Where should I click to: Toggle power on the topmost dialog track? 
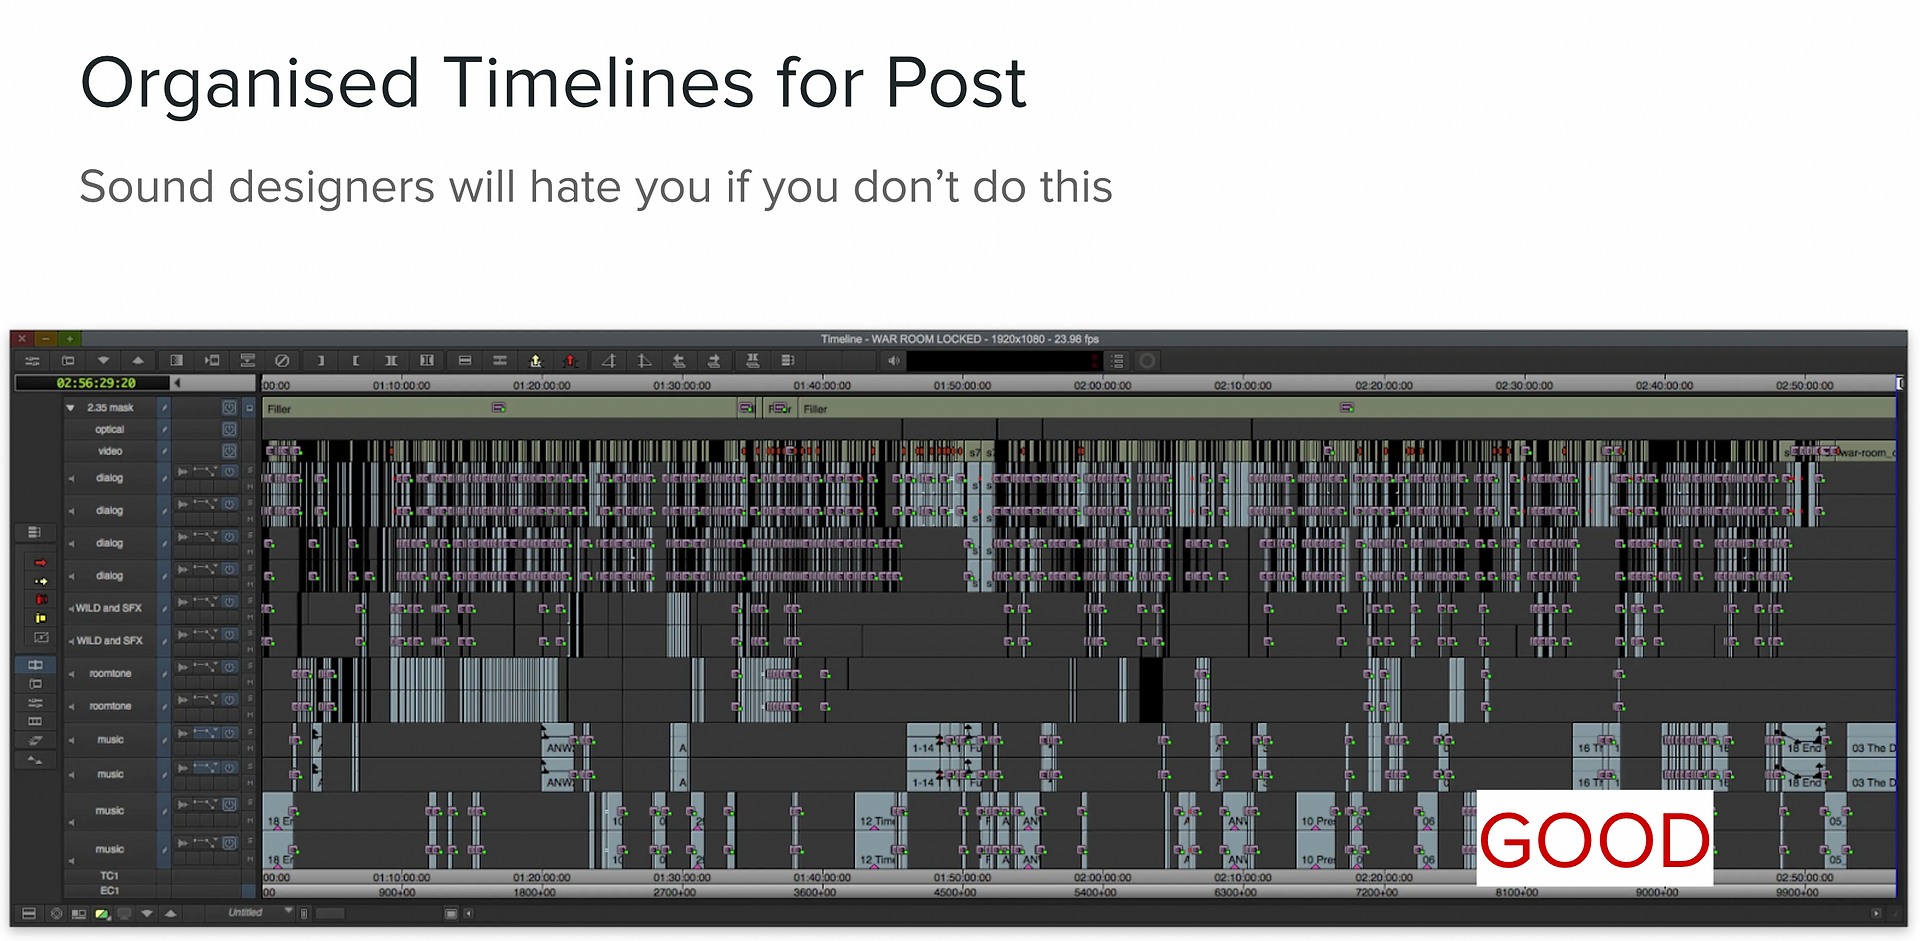pyautogui.click(x=229, y=471)
